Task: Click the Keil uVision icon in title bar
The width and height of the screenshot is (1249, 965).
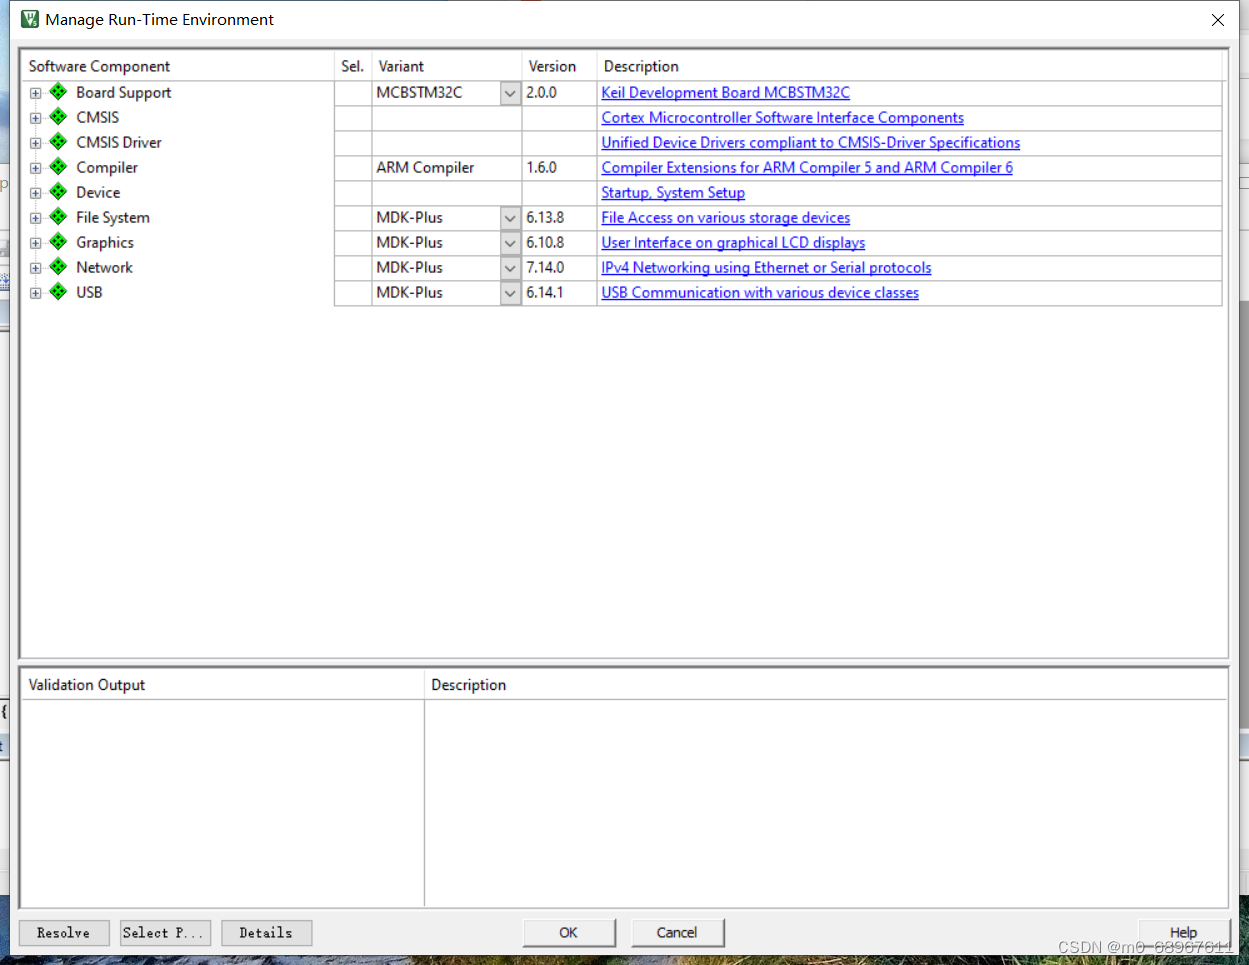Action: coord(30,19)
